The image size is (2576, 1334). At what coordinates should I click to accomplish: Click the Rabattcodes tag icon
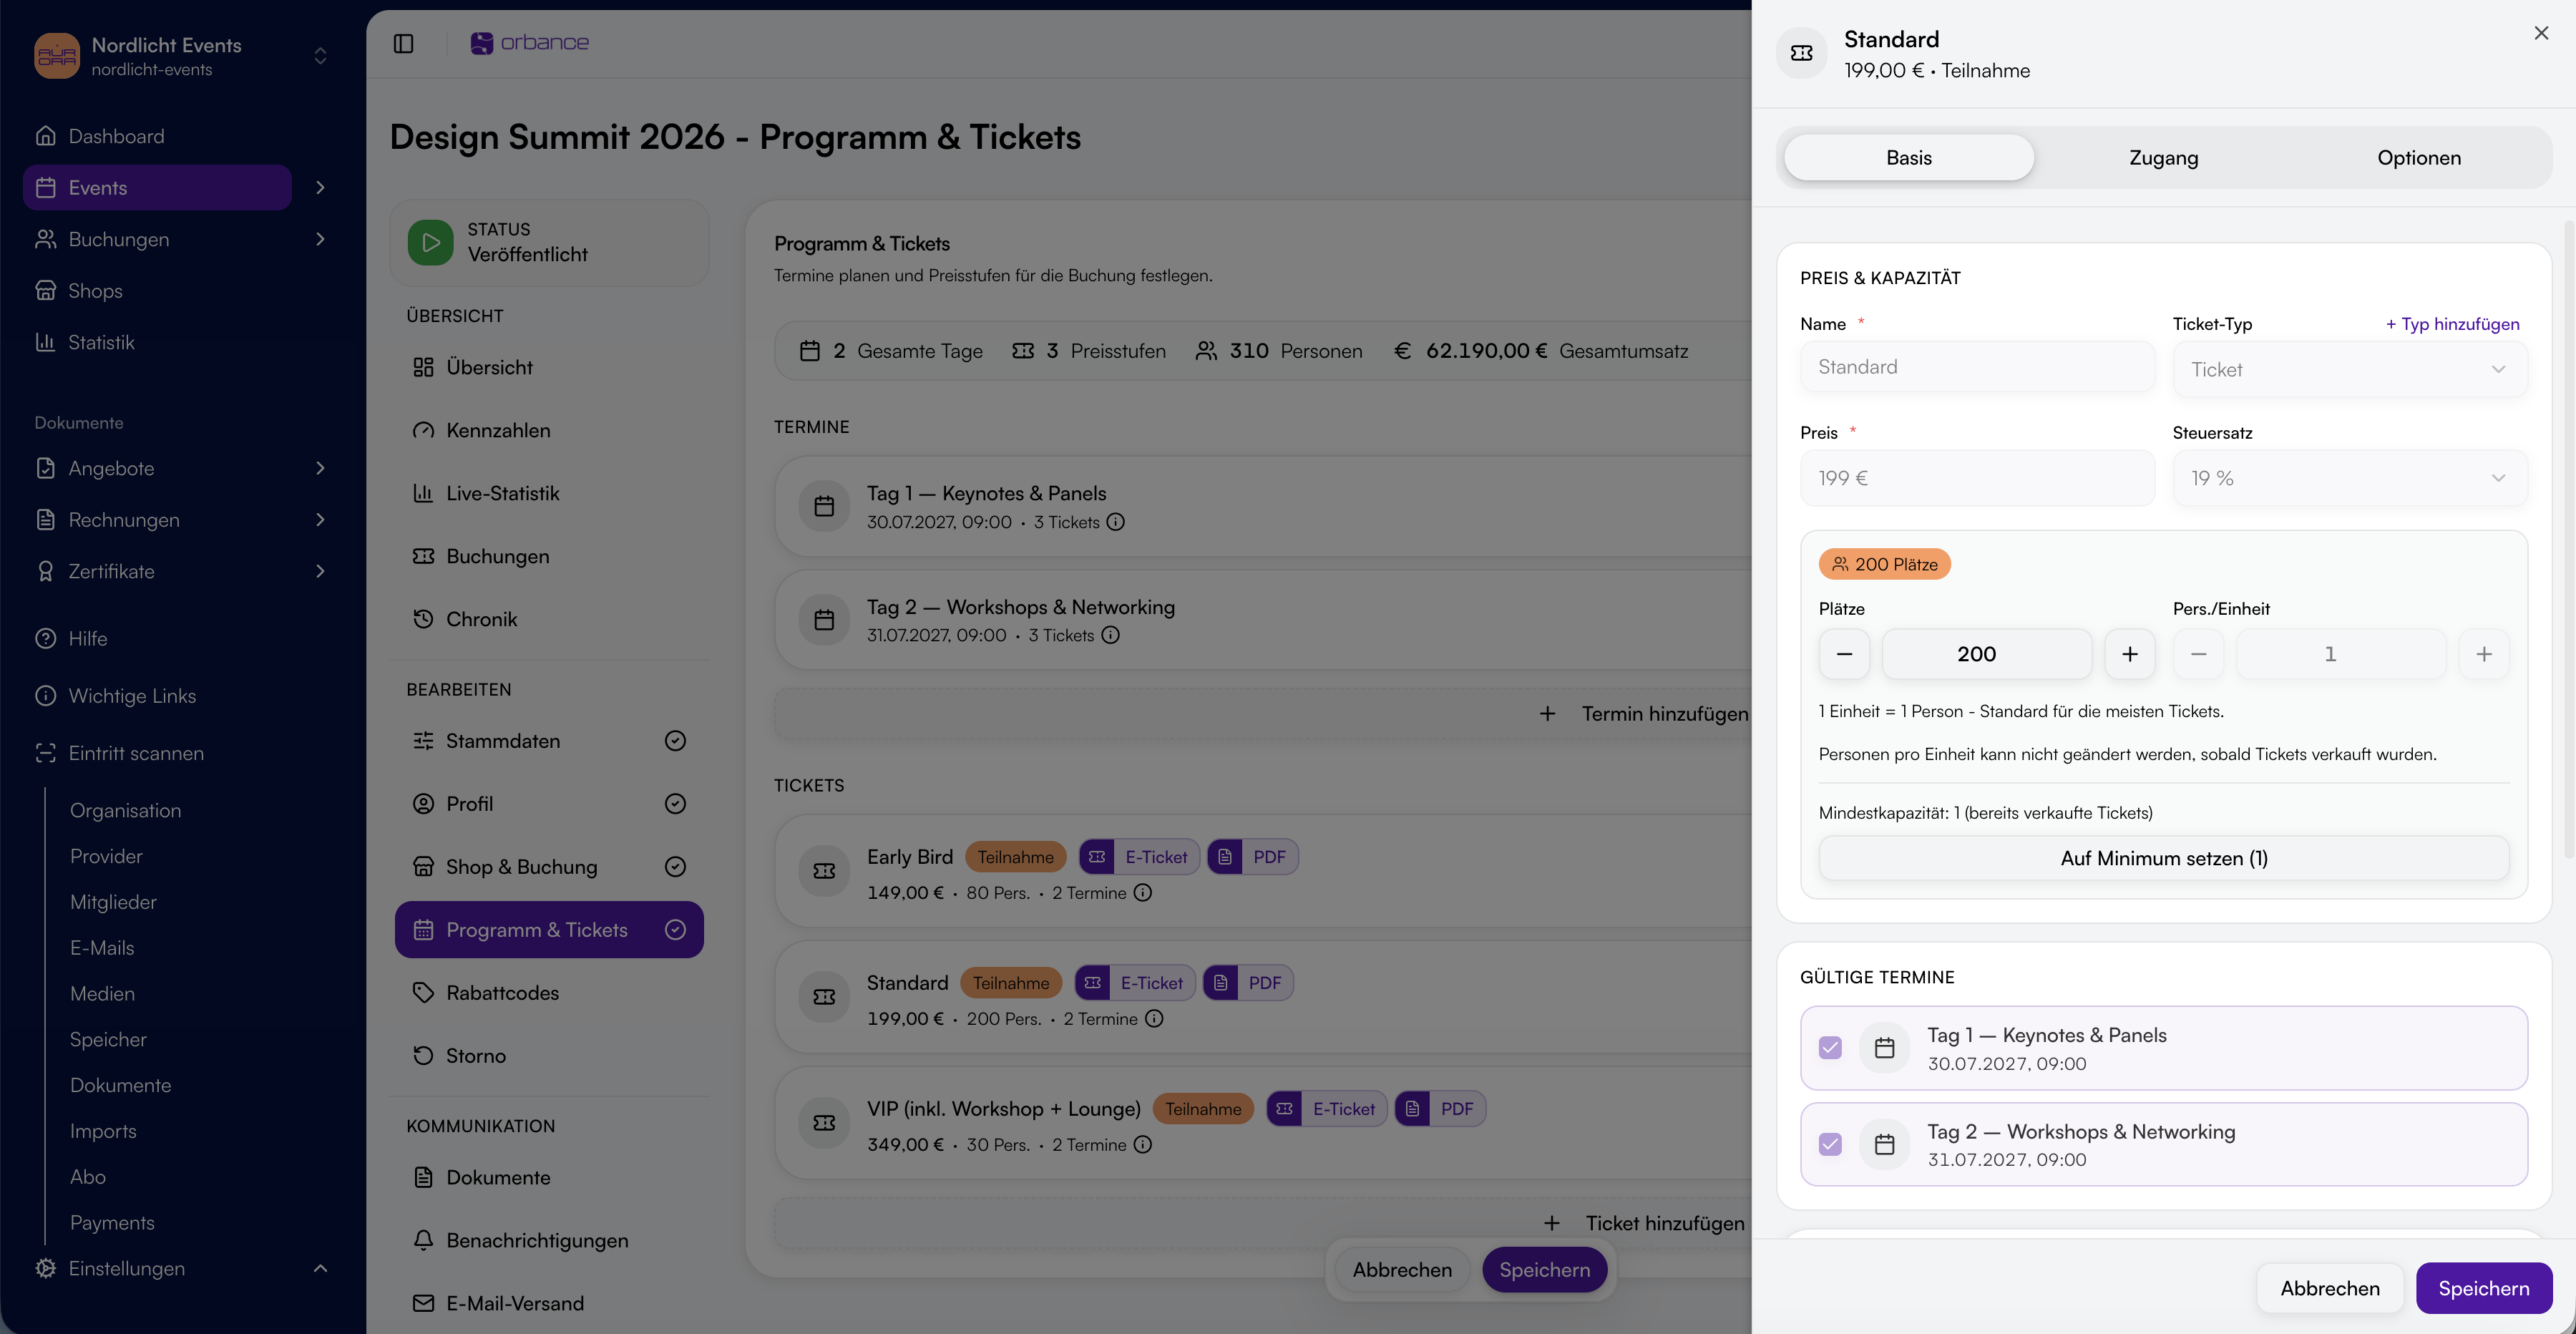pyautogui.click(x=423, y=993)
